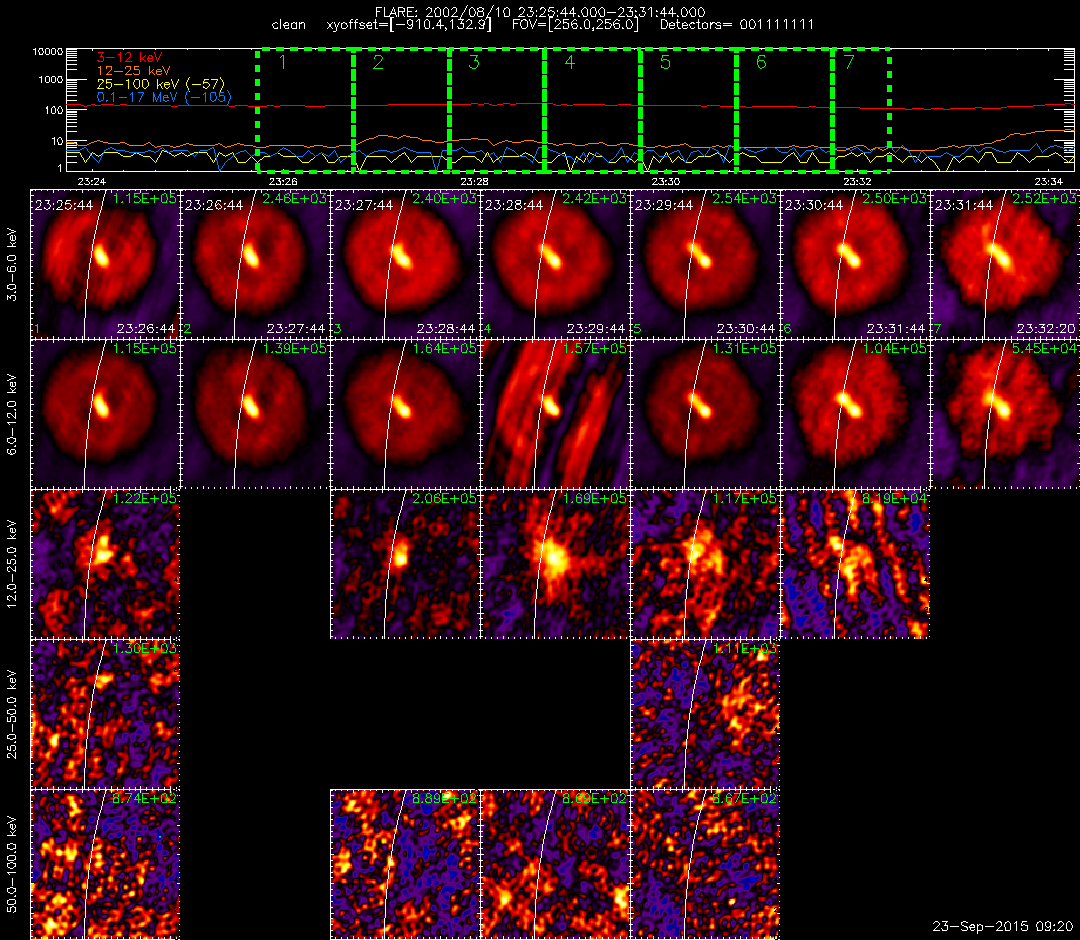Open the 6.0-12.0 keV image with peak 1.31E+05
1080x940 pixels.
(x=705, y=415)
